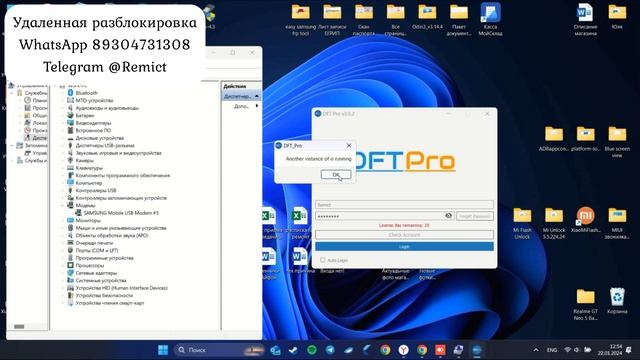This screenshot has width=640, height=360.
Task: Open the Windows Start menu
Action: [x=163, y=350]
